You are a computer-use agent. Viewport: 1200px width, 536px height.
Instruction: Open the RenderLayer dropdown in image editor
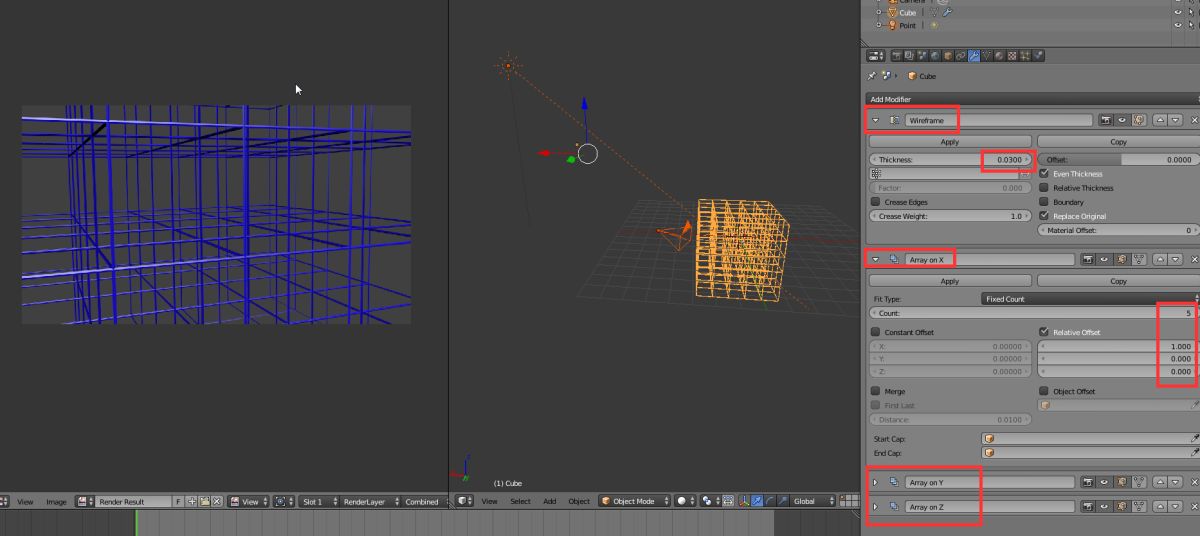coord(368,501)
